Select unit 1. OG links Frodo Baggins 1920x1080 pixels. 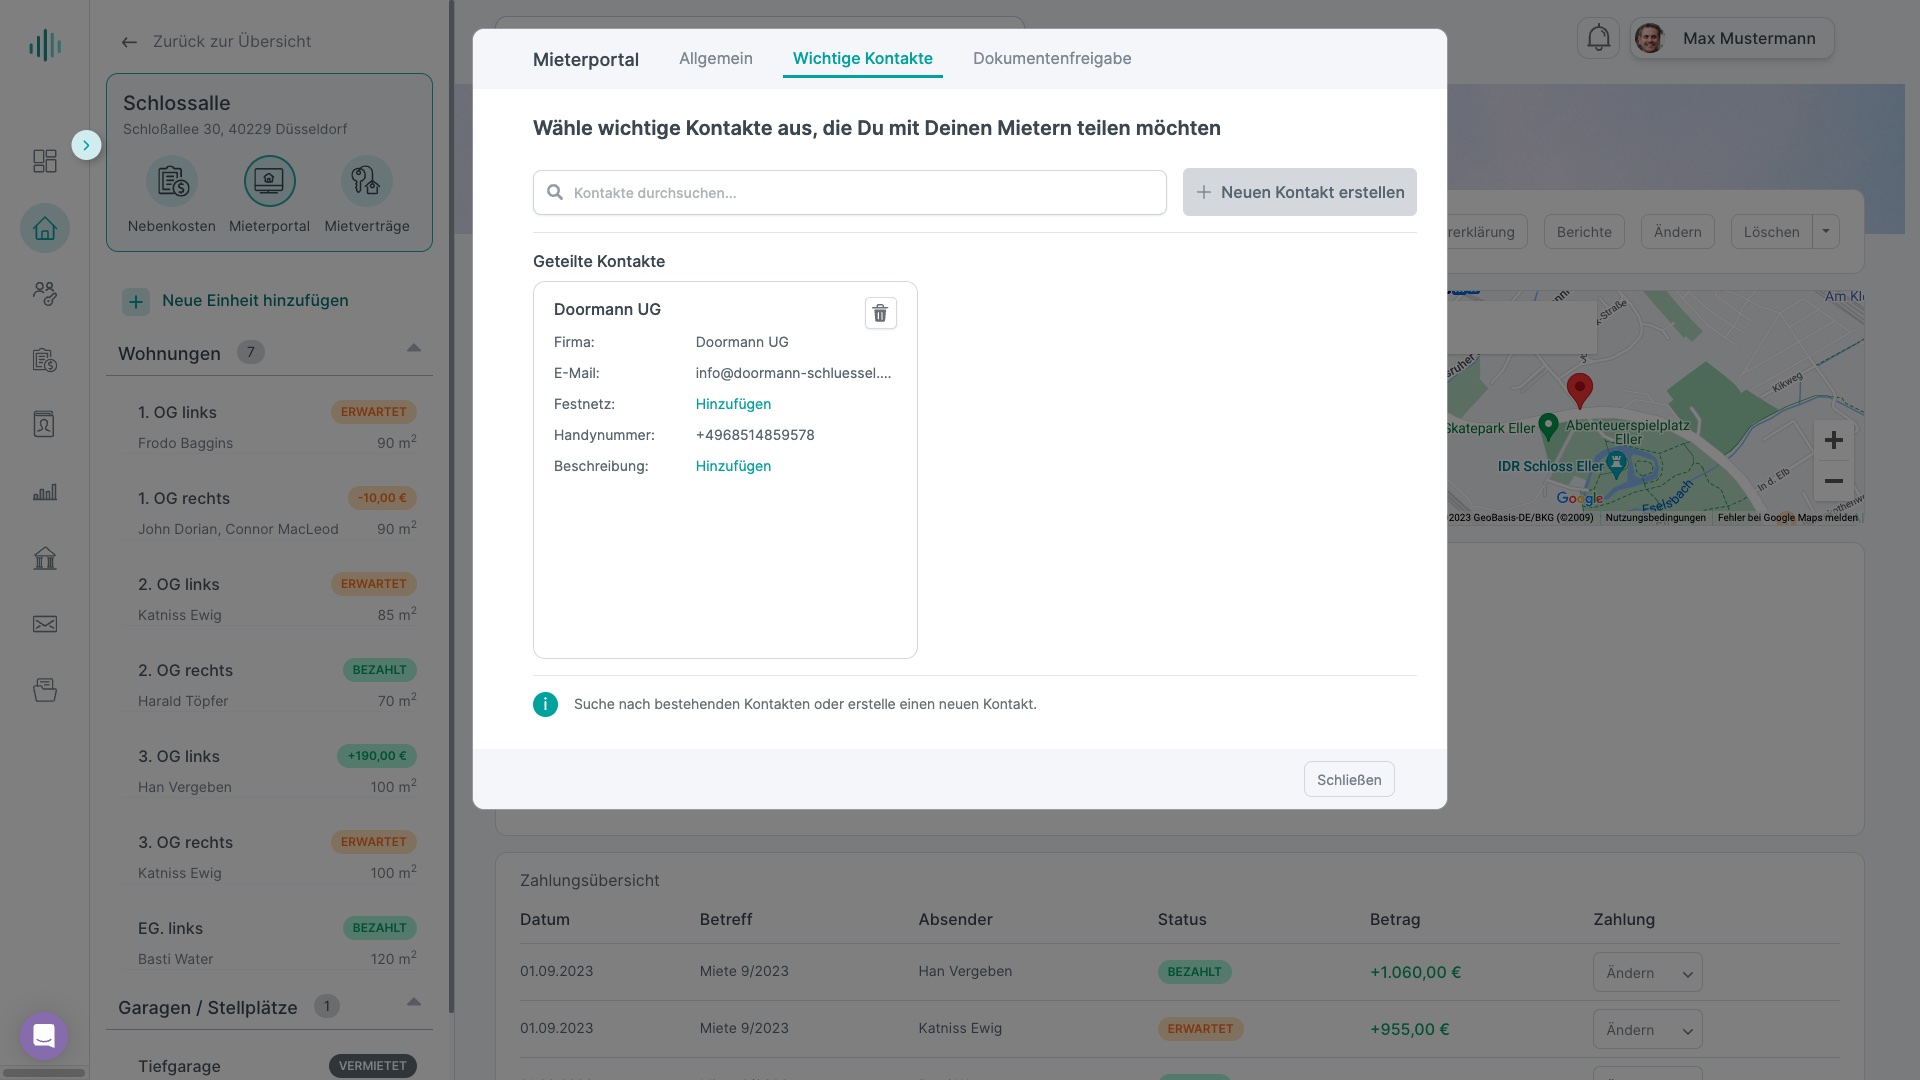[277, 427]
